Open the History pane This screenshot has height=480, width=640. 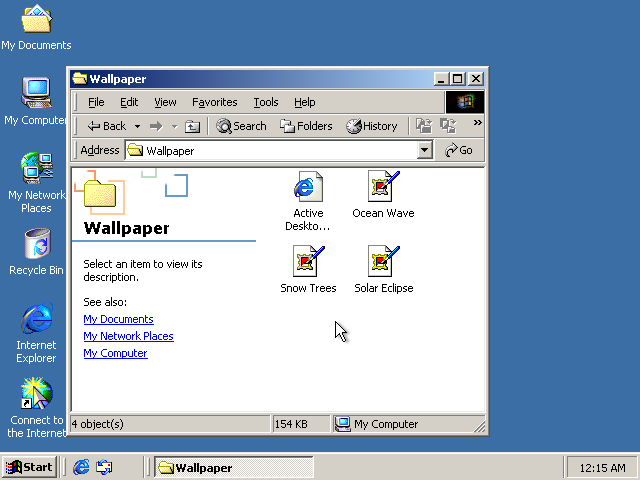click(371, 126)
